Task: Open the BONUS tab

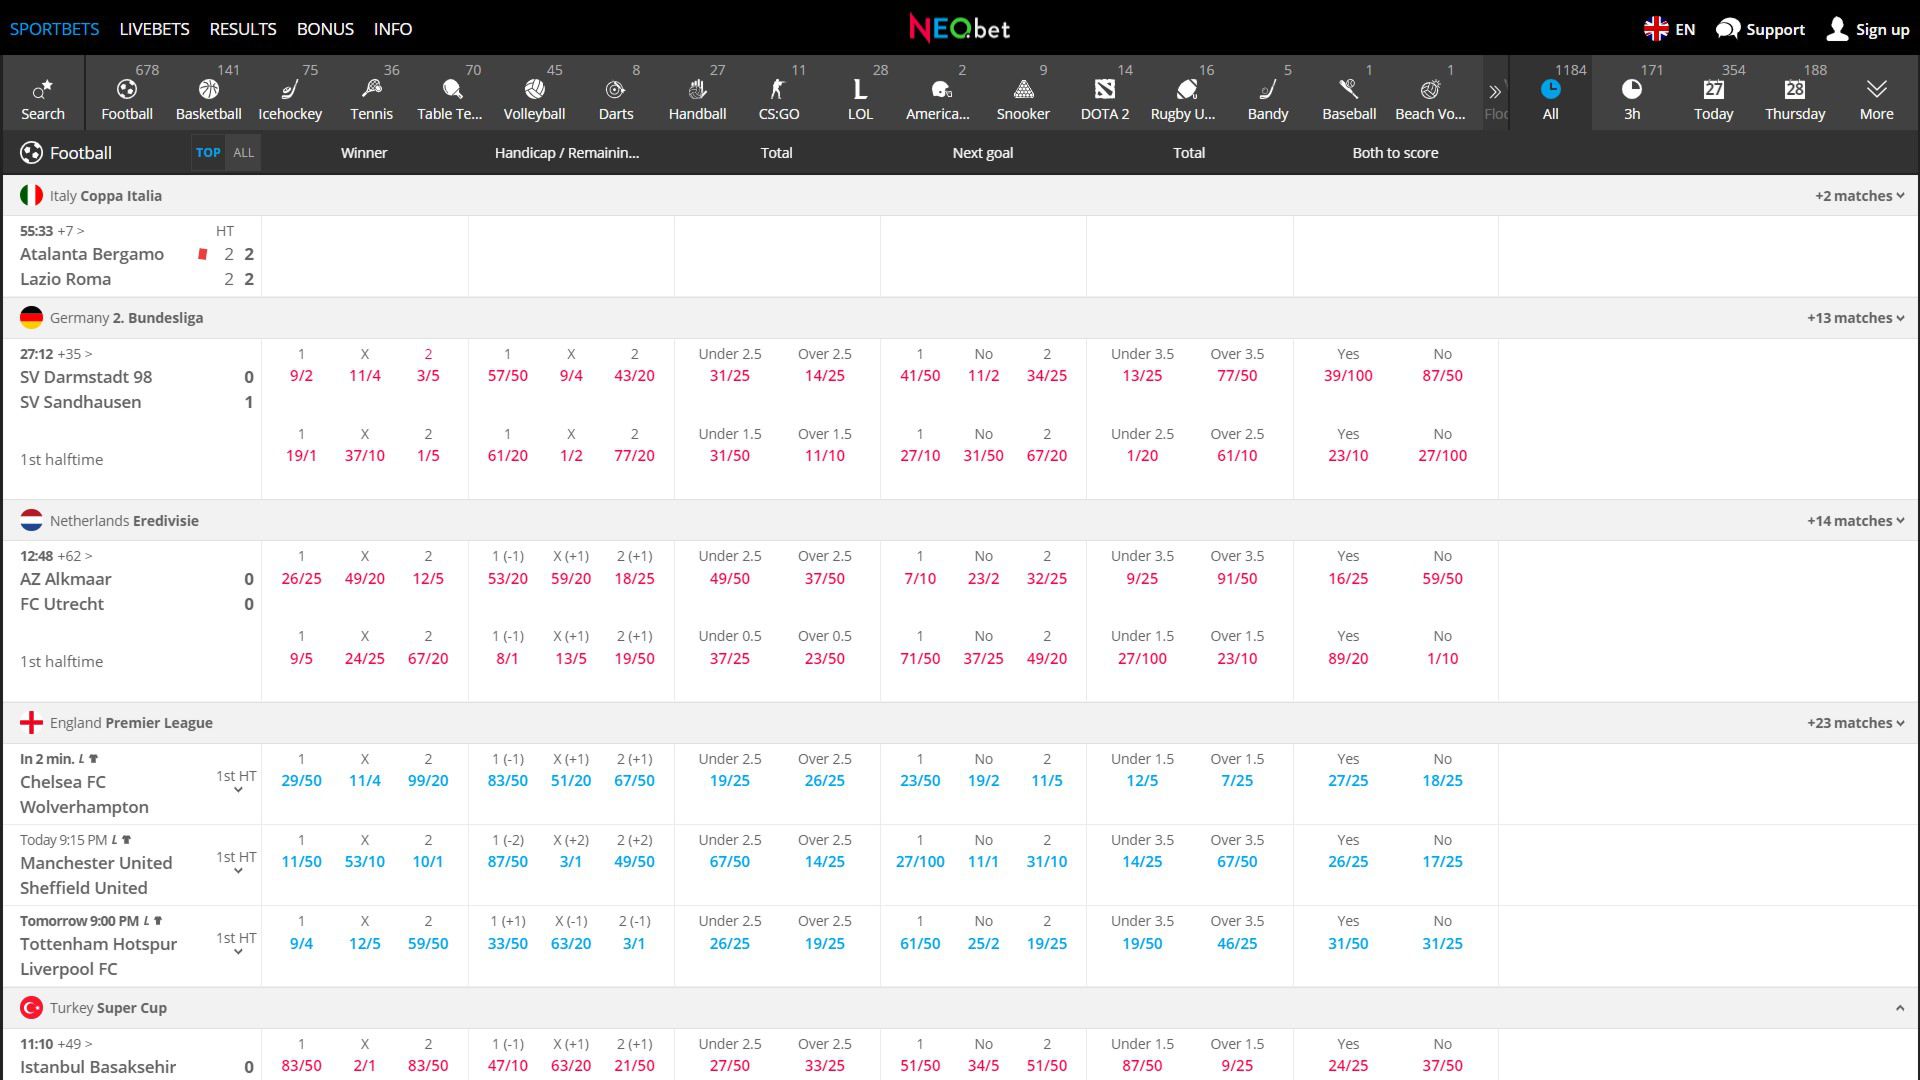Action: tap(325, 29)
